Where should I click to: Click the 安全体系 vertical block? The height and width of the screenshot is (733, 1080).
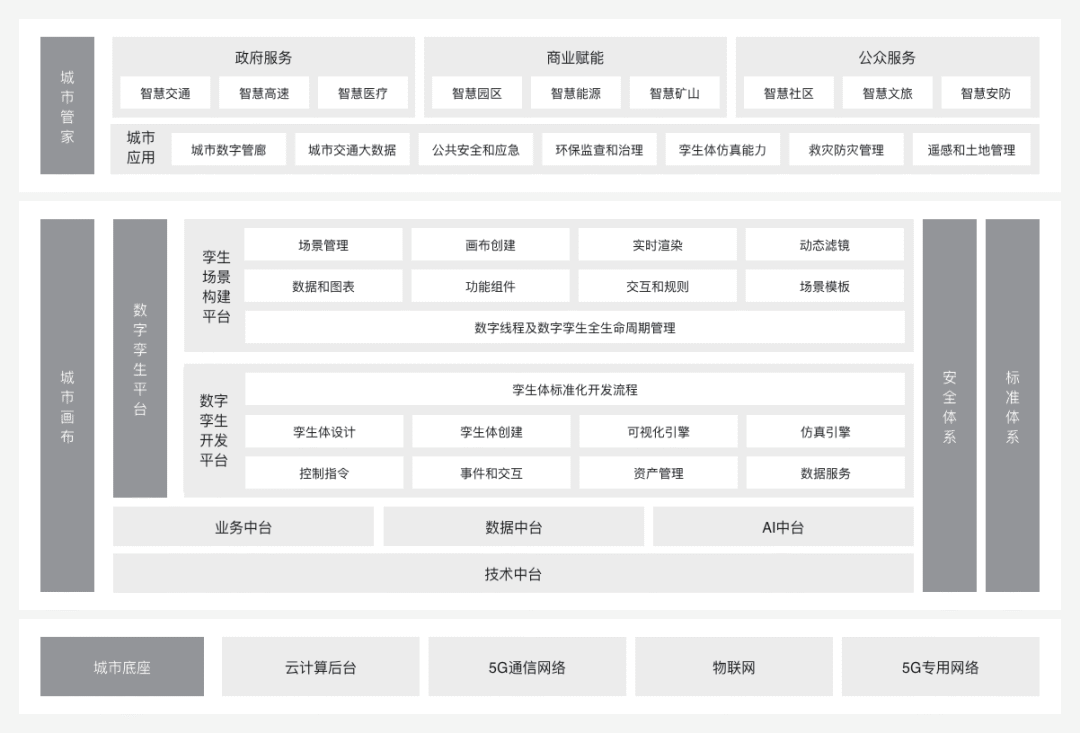coord(949,406)
